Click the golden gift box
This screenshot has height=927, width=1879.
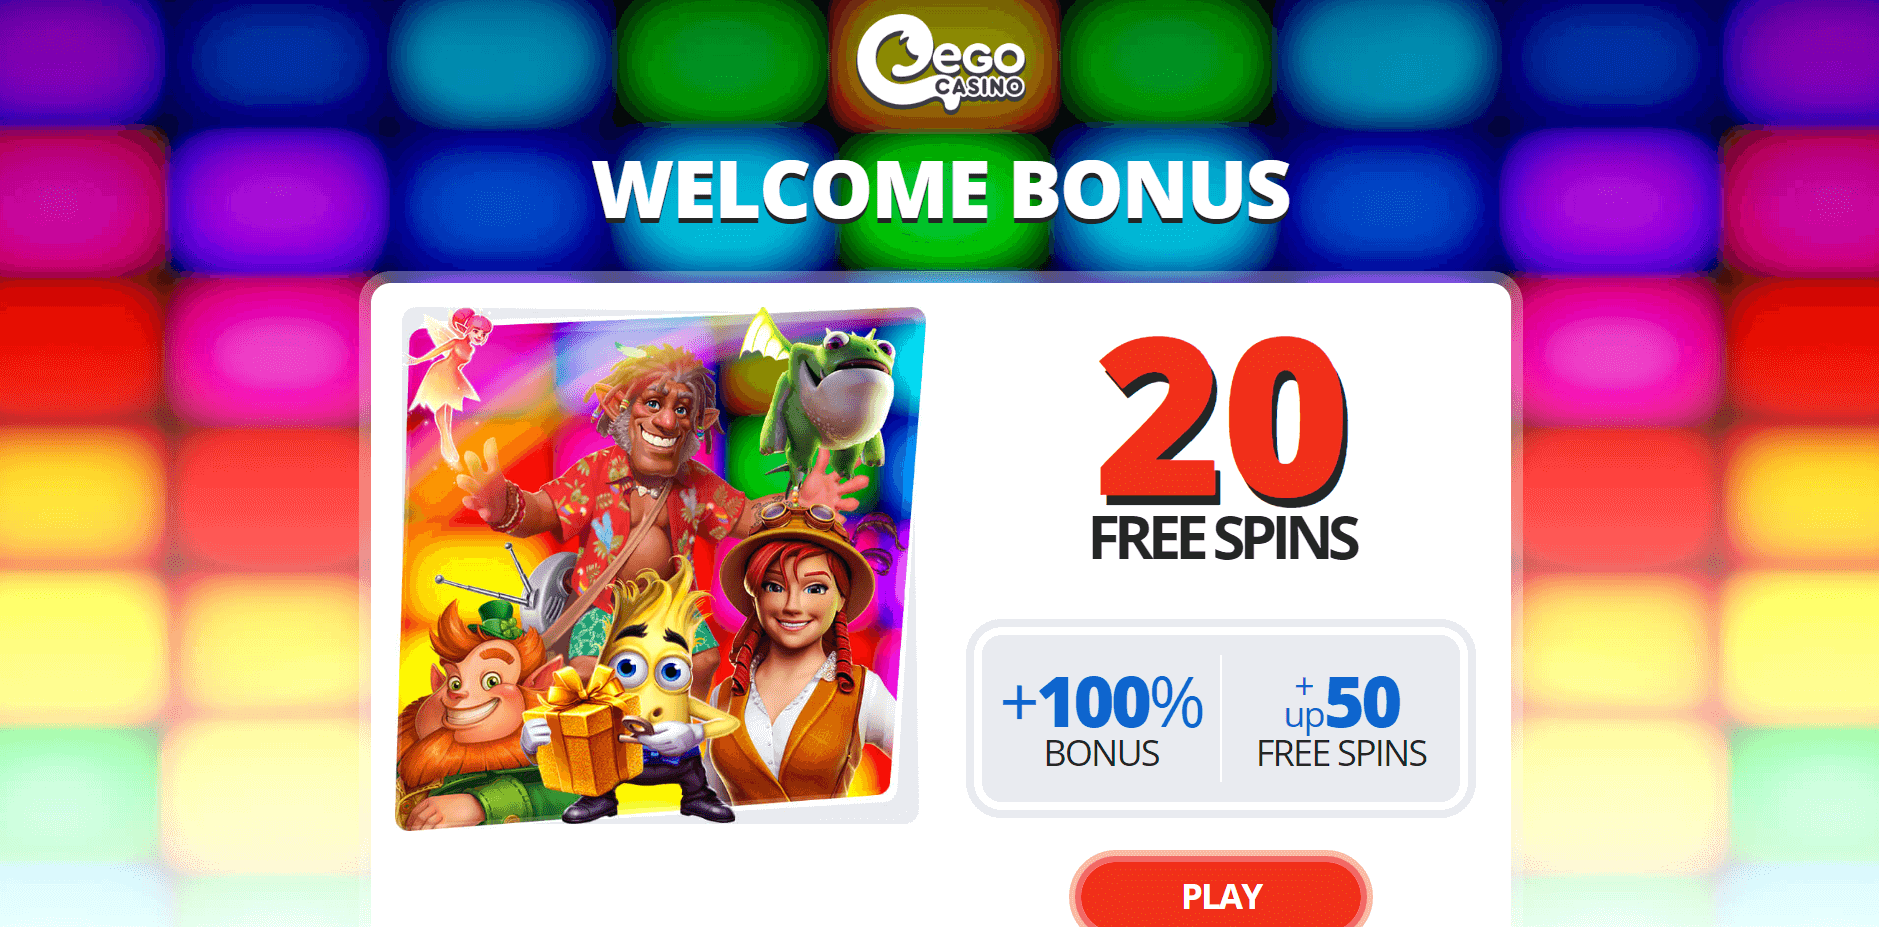(583, 733)
